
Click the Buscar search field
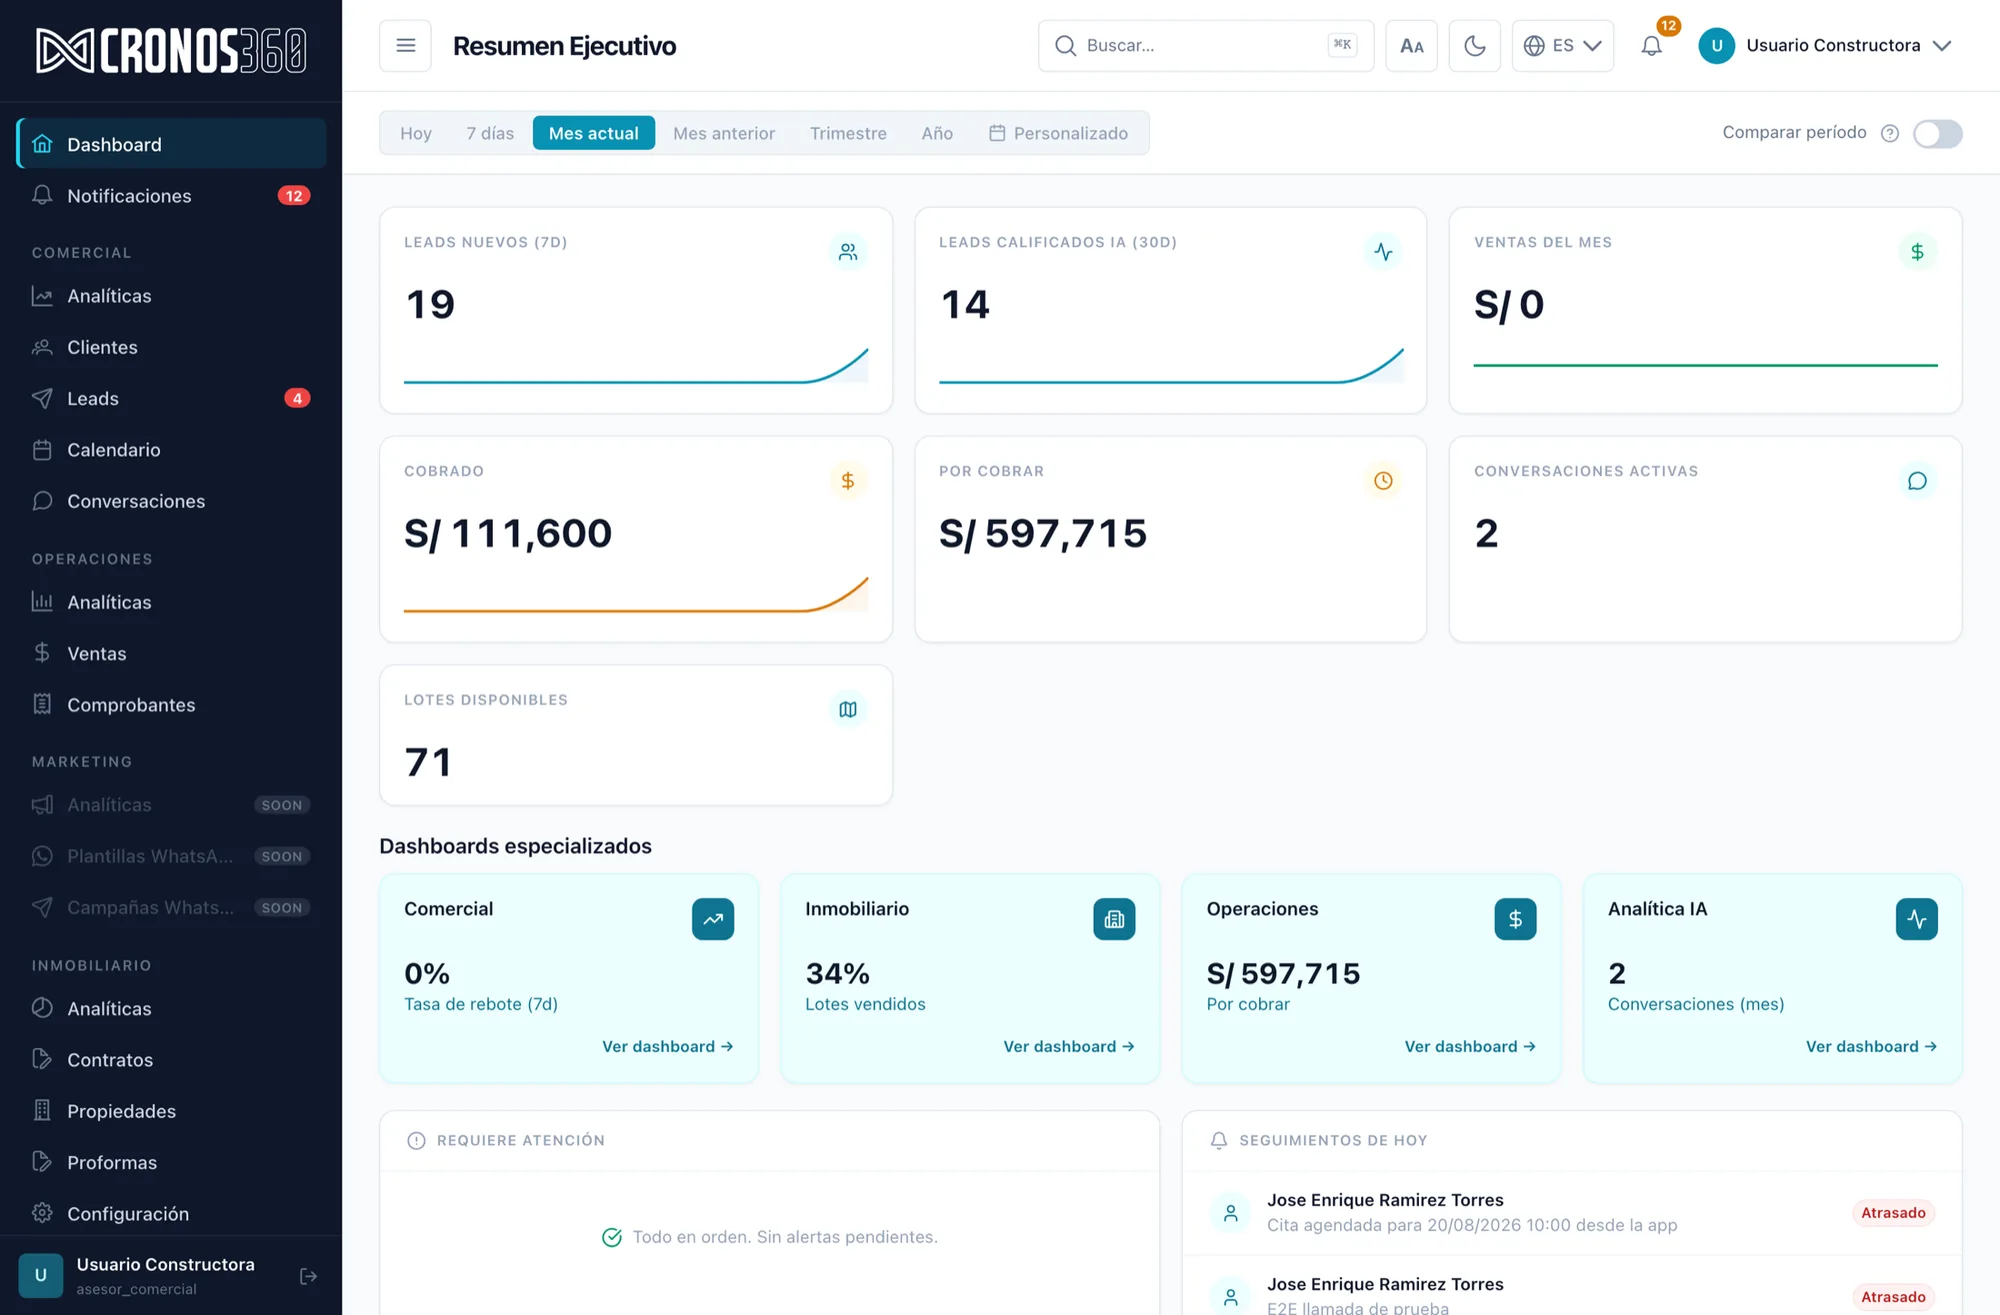1205,46
